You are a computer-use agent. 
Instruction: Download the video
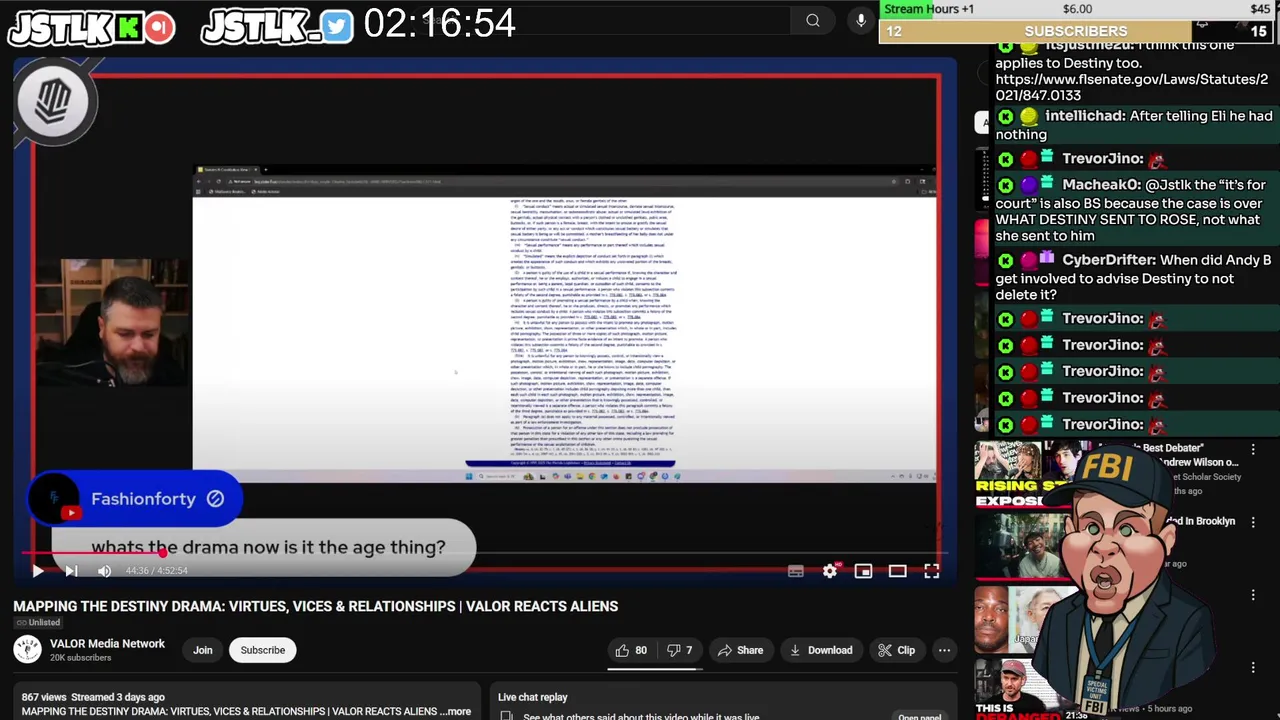820,650
